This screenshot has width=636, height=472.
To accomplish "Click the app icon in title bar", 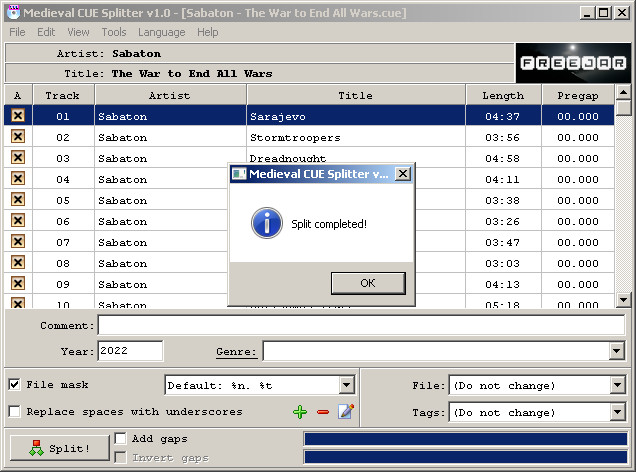I will [x=13, y=12].
